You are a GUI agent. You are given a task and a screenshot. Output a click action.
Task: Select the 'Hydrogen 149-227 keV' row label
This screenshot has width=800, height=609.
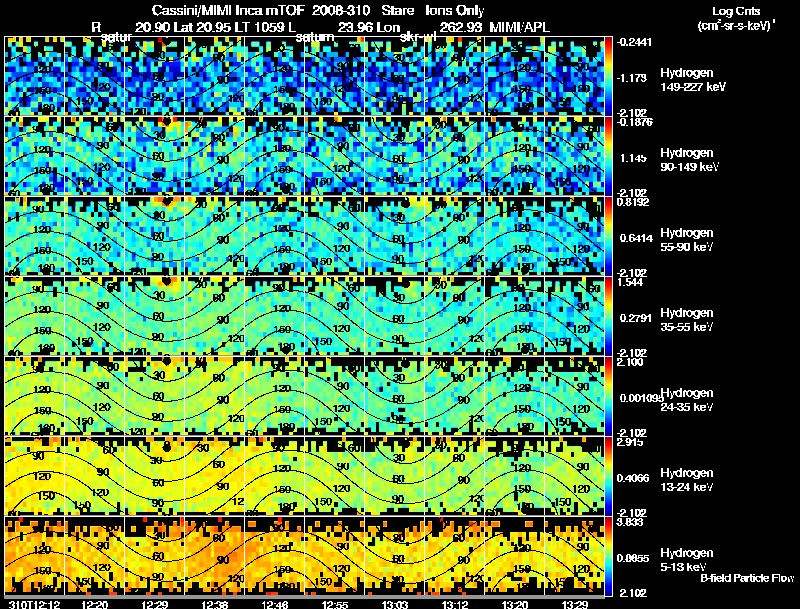point(692,80)
